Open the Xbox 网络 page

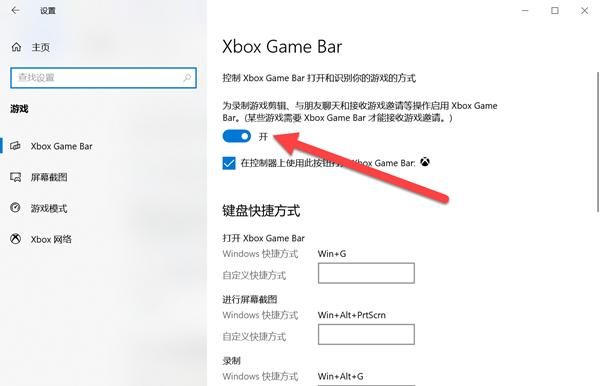(x=51, y=239)
